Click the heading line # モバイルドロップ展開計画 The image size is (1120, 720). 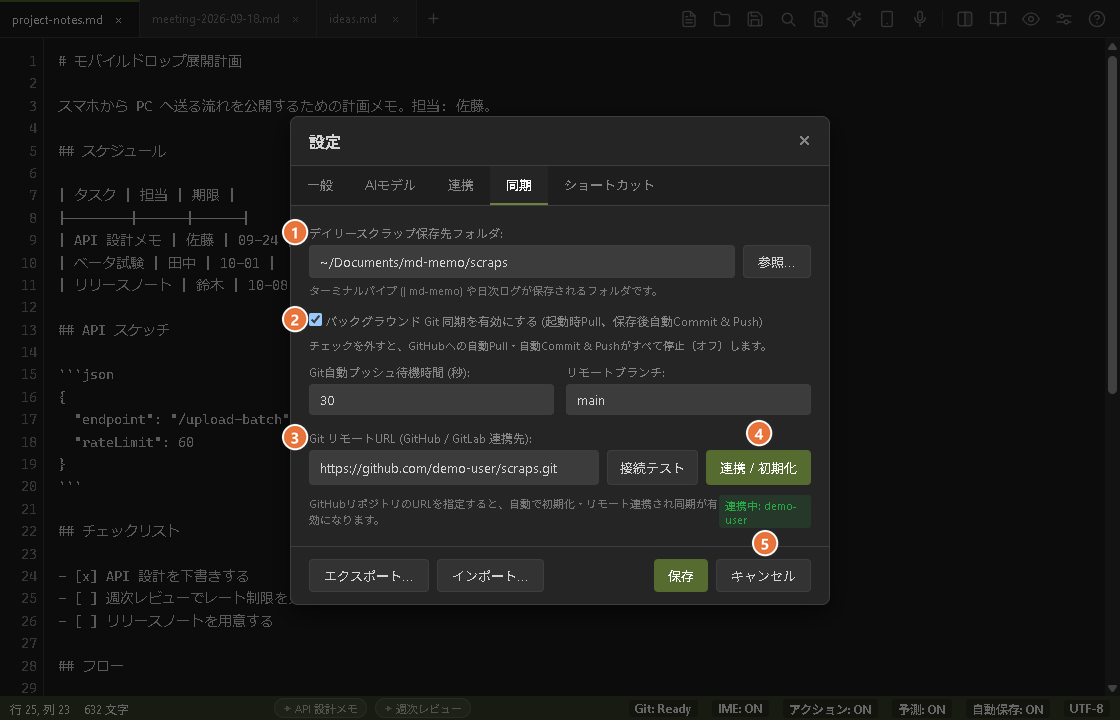(150, 61)
